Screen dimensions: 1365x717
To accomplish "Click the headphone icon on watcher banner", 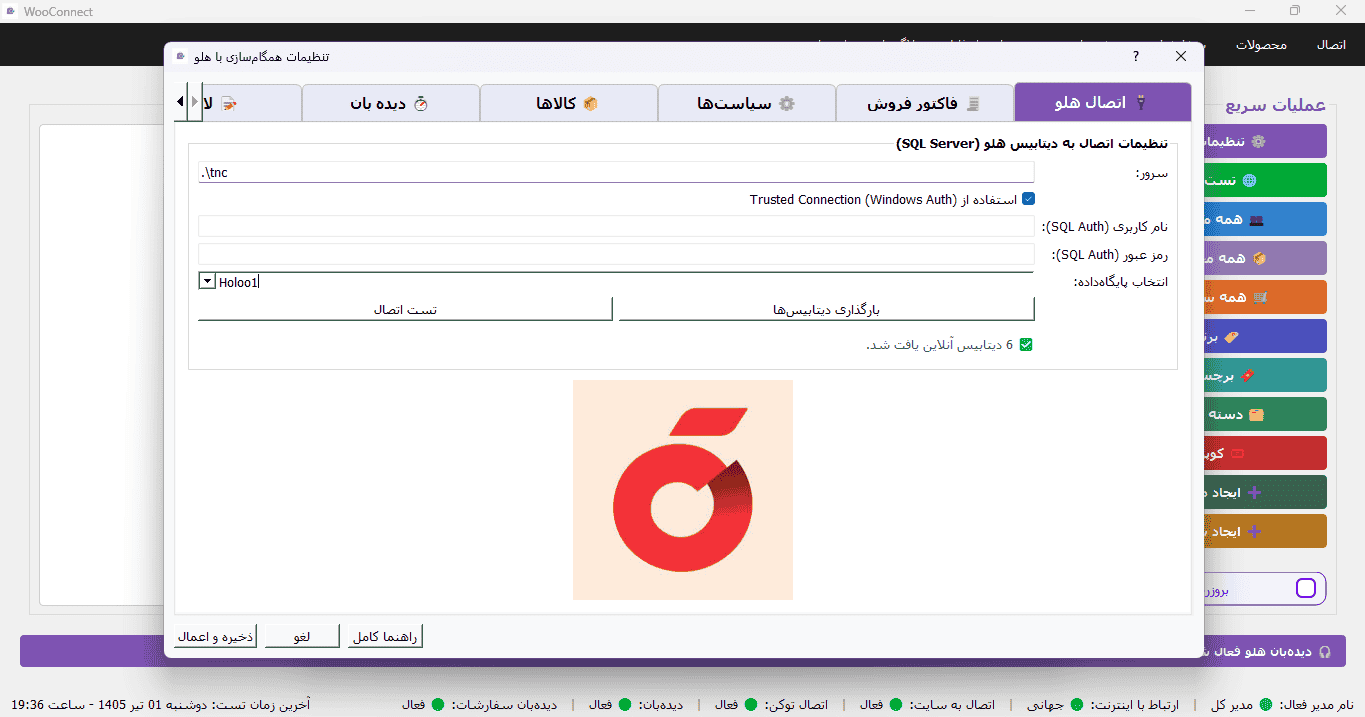I will click(x=1325, y=651).
